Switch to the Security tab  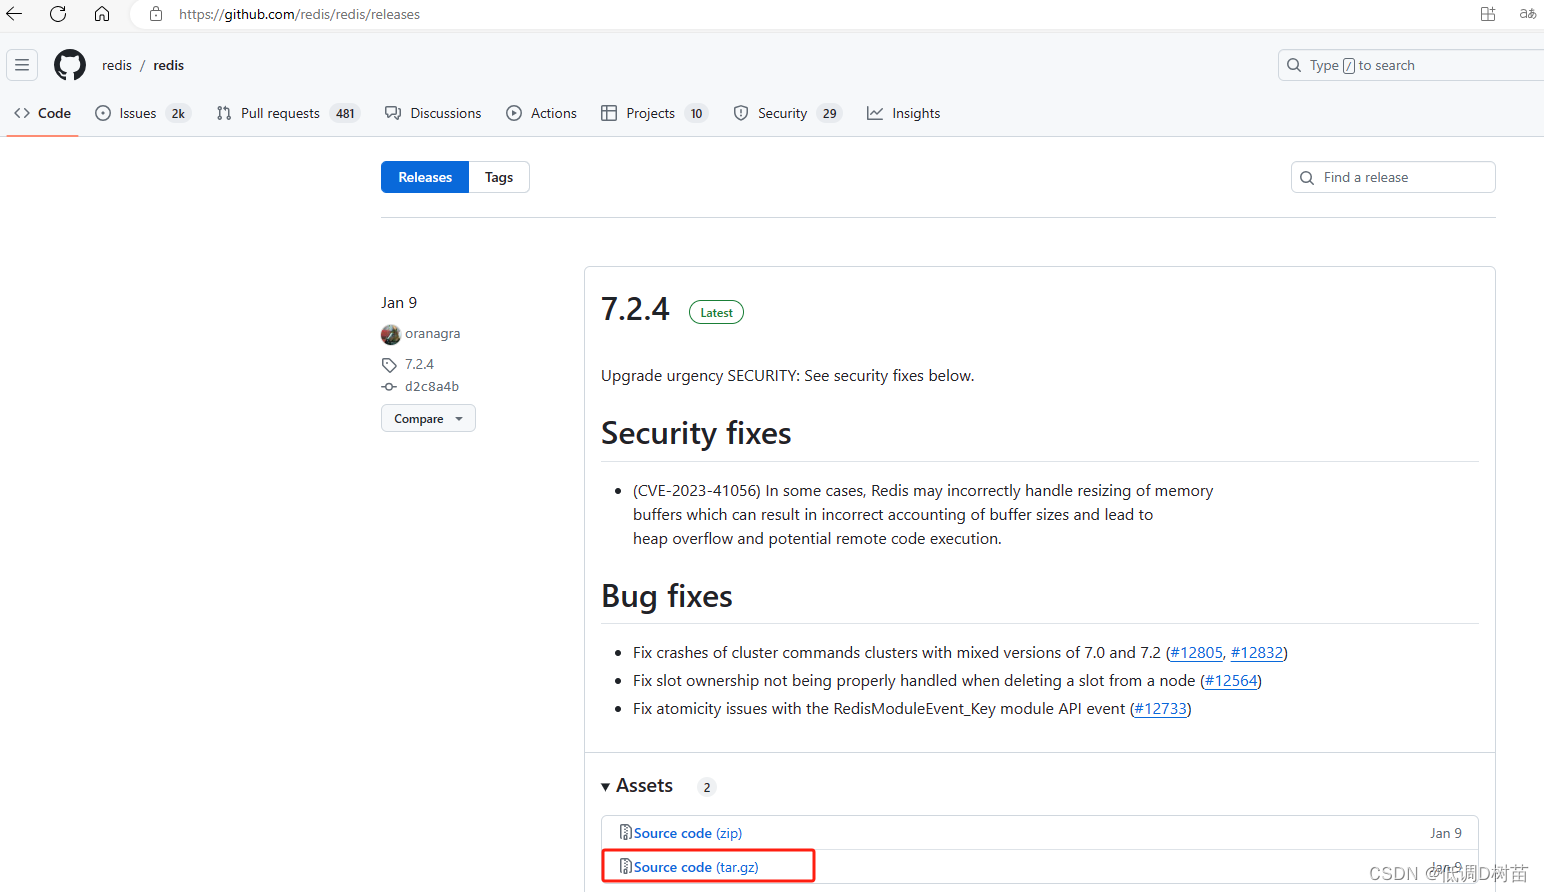tap(787, 113)
